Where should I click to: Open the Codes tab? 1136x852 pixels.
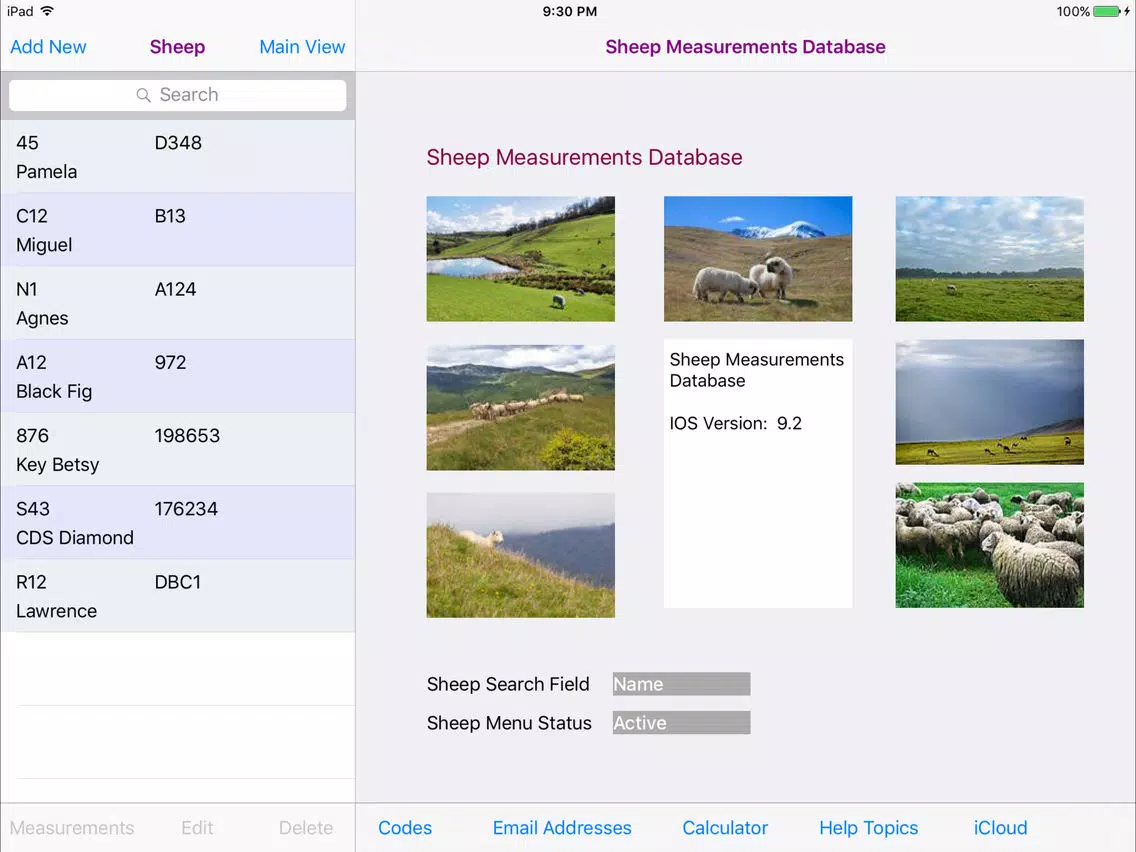click(x=405, y=827)
